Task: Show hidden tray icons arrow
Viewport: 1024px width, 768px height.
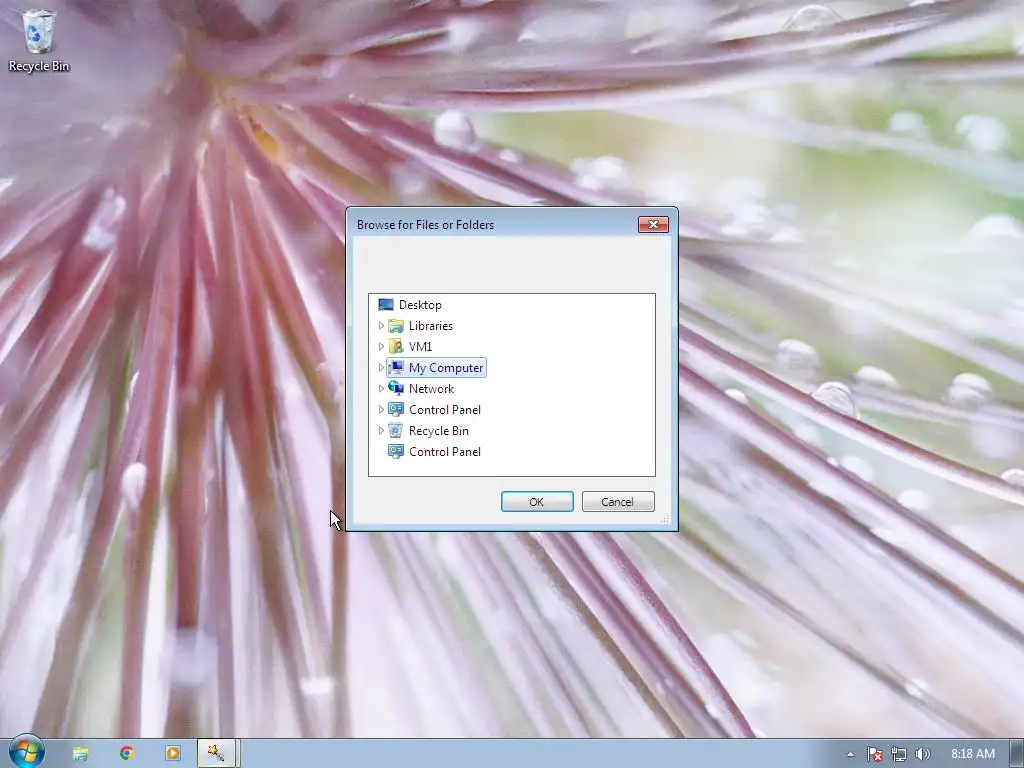Action: tap(850, 754)
